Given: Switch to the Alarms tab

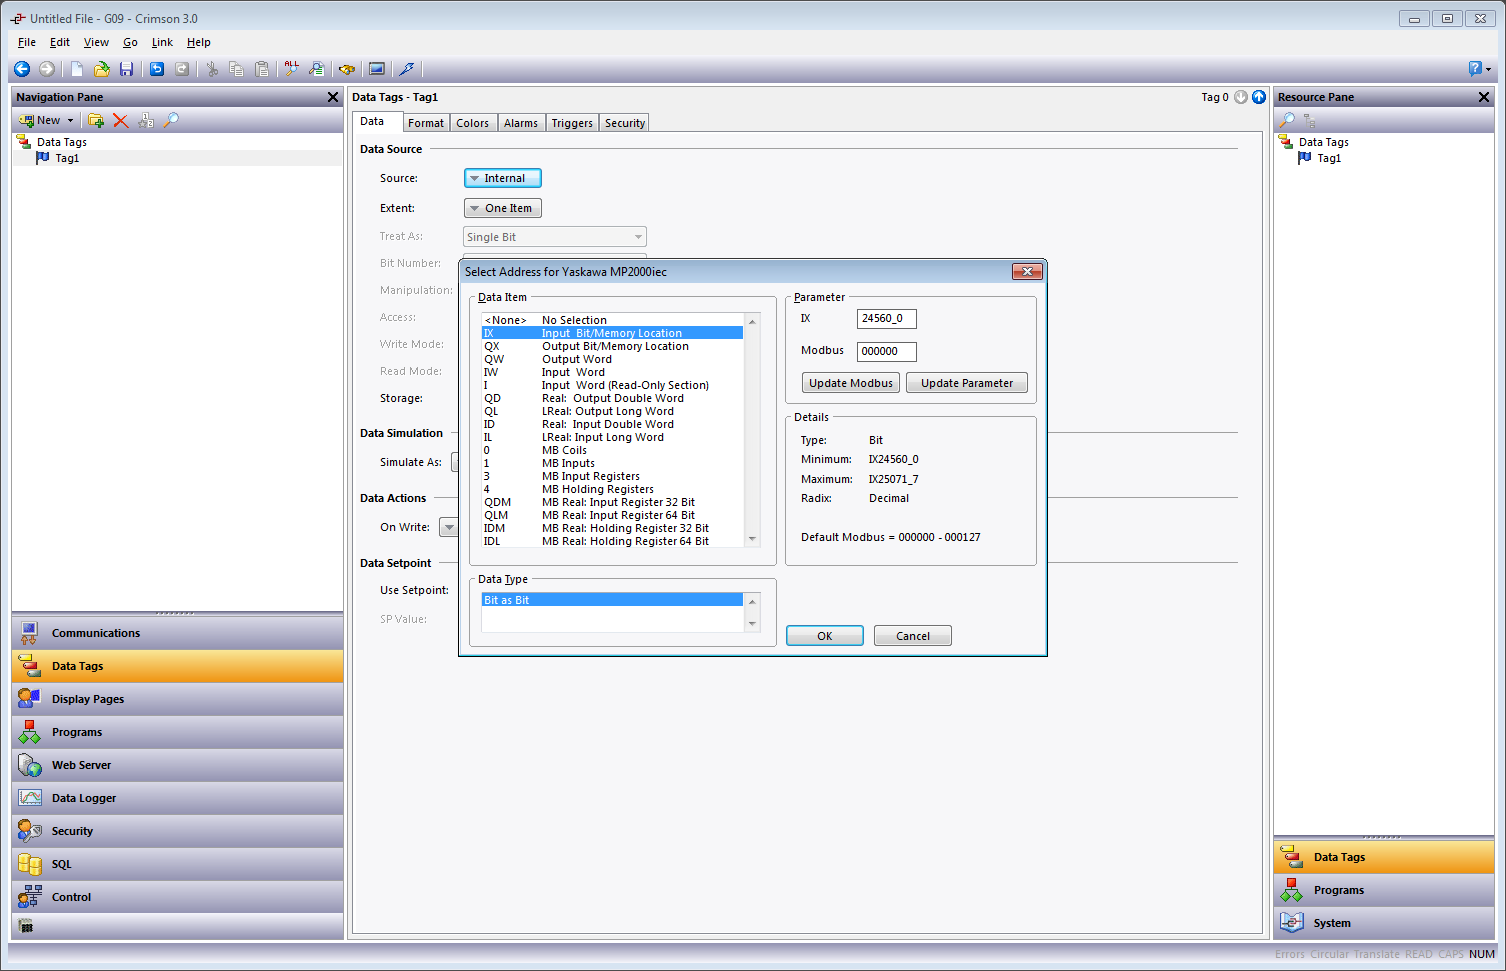Looking at the screenshot, I should [520, 123].
